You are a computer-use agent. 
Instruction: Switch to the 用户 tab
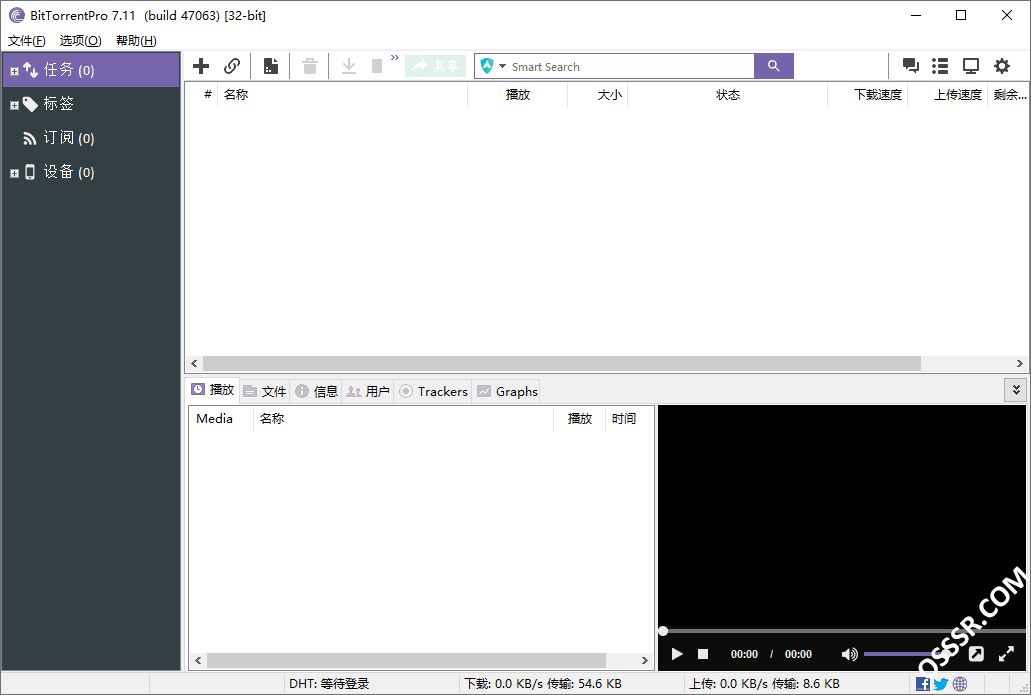(368, 392)
